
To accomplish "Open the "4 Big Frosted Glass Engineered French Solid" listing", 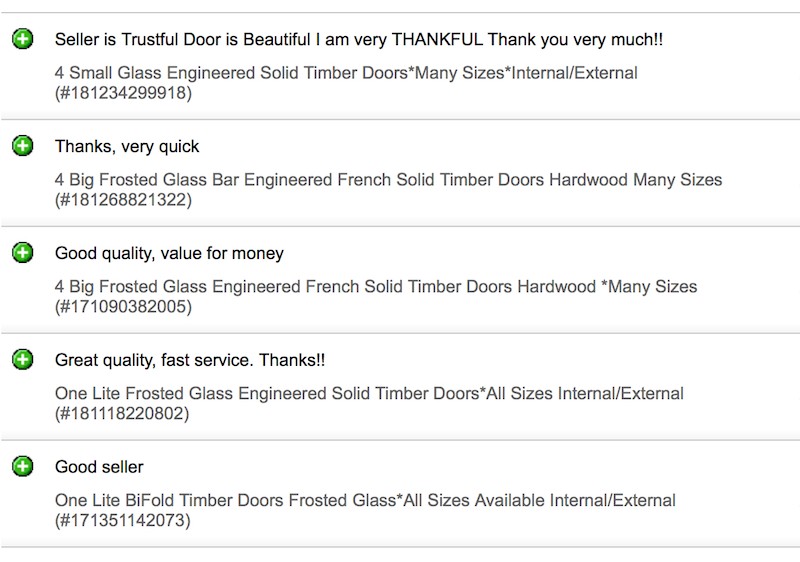I will click(x=376, y=287).
